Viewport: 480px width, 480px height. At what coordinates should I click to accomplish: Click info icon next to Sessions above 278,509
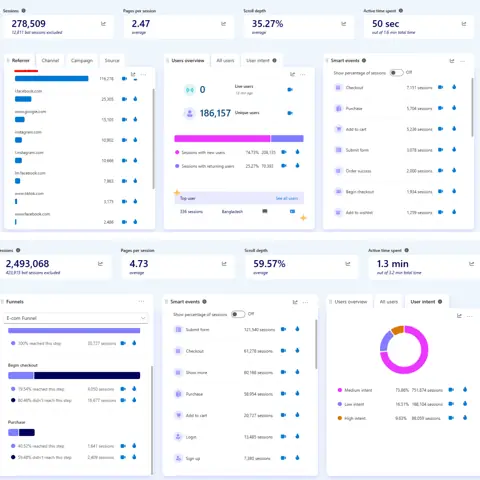(x=24, y=11)
